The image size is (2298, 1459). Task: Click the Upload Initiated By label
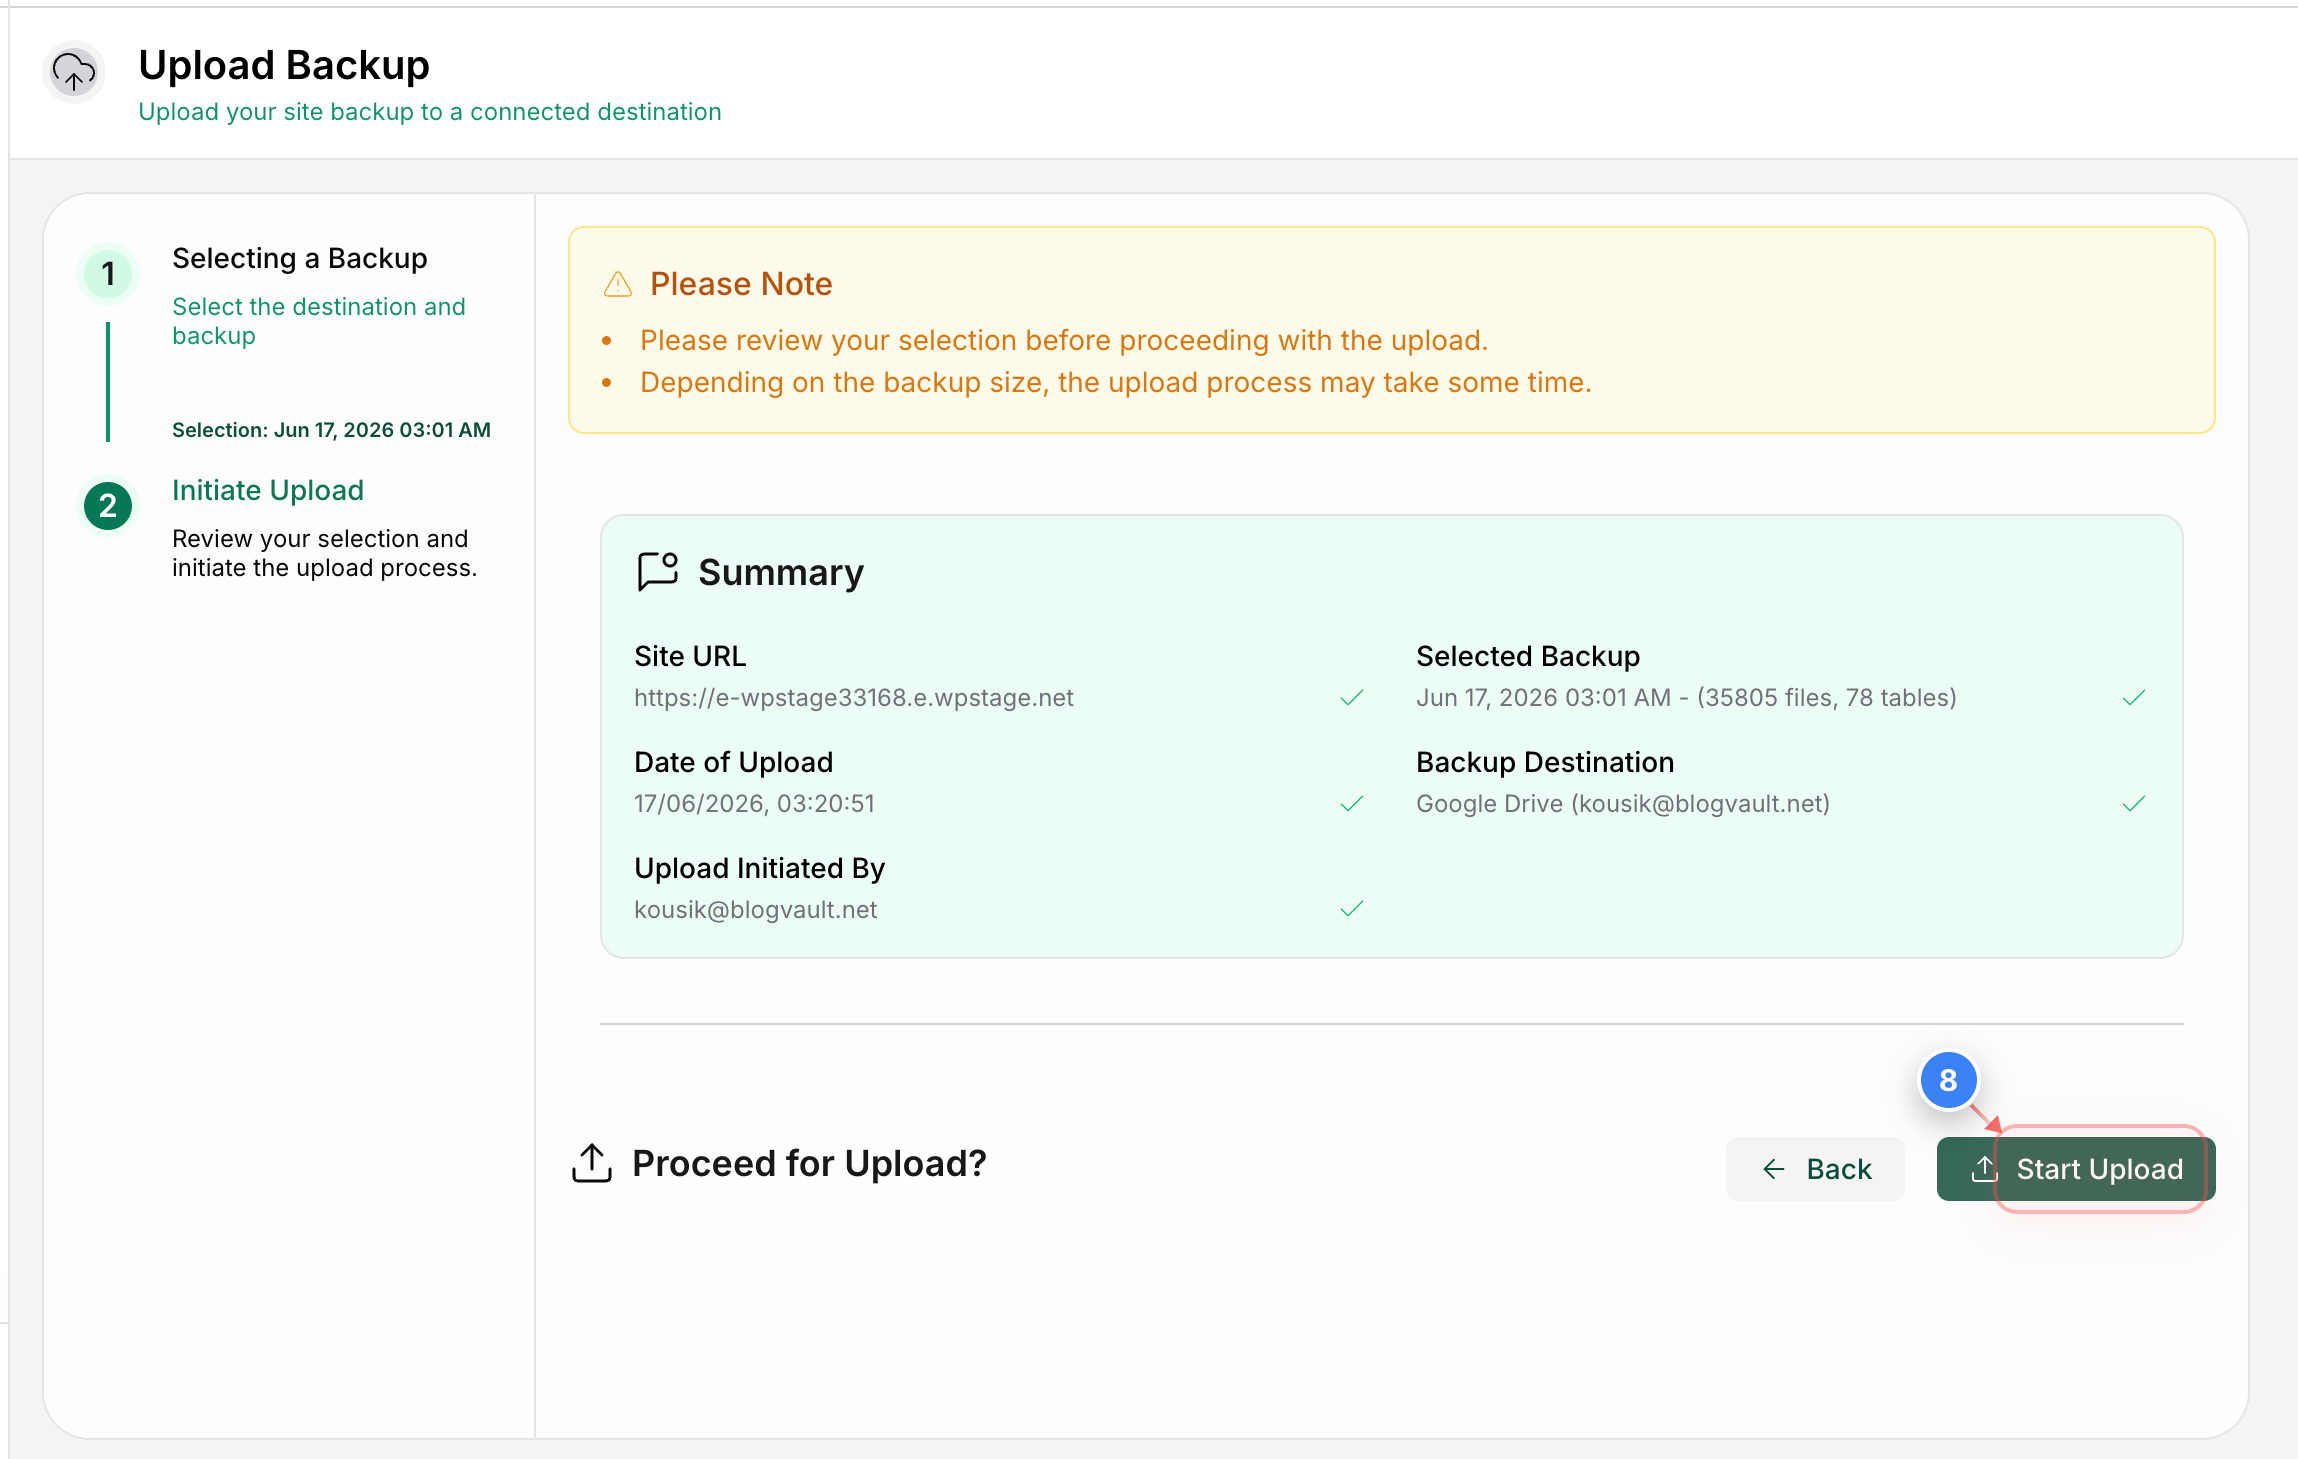[x=760, y=868]
